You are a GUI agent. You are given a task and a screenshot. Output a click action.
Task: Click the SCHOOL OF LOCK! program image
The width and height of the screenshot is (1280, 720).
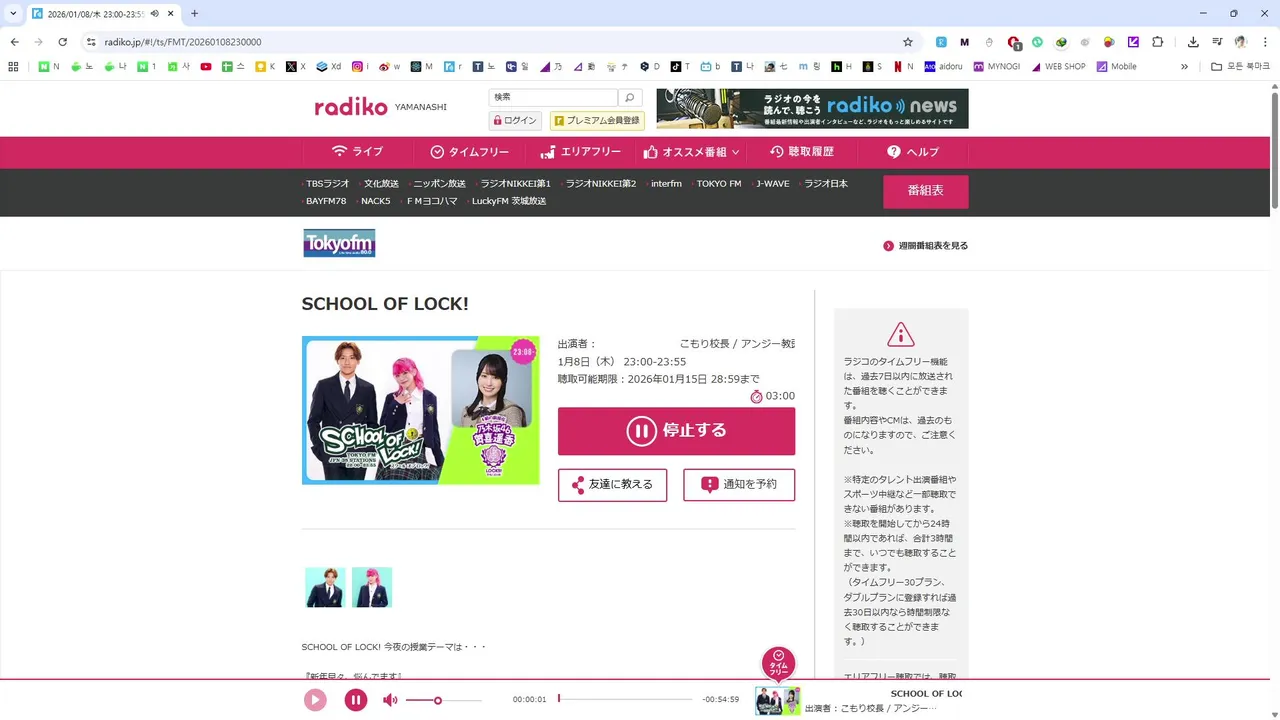click(x=420, y=410)
